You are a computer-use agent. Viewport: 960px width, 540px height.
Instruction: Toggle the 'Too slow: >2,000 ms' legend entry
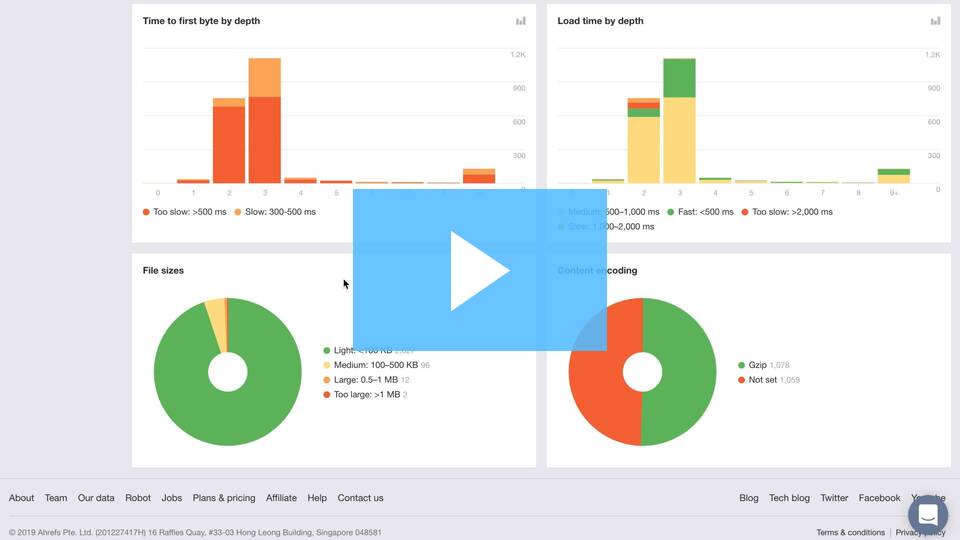[x=787, y=212]
